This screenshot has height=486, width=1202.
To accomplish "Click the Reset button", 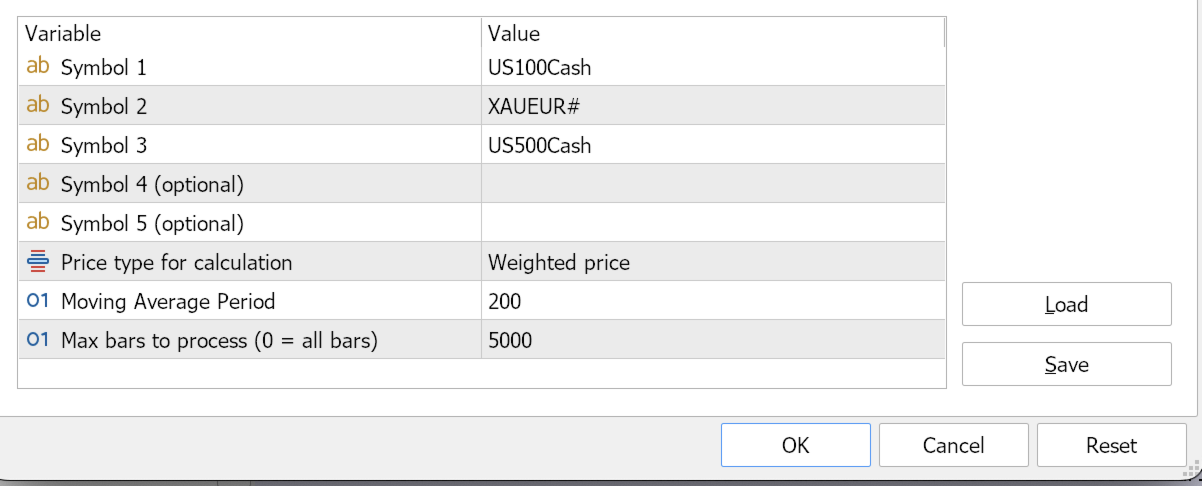I will (x=1111, y=445).
